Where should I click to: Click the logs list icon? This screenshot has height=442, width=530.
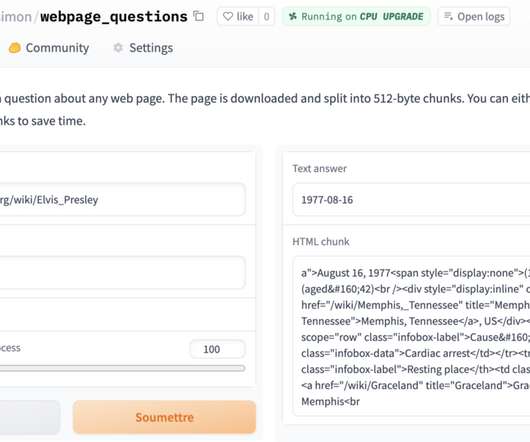[448, 16]
